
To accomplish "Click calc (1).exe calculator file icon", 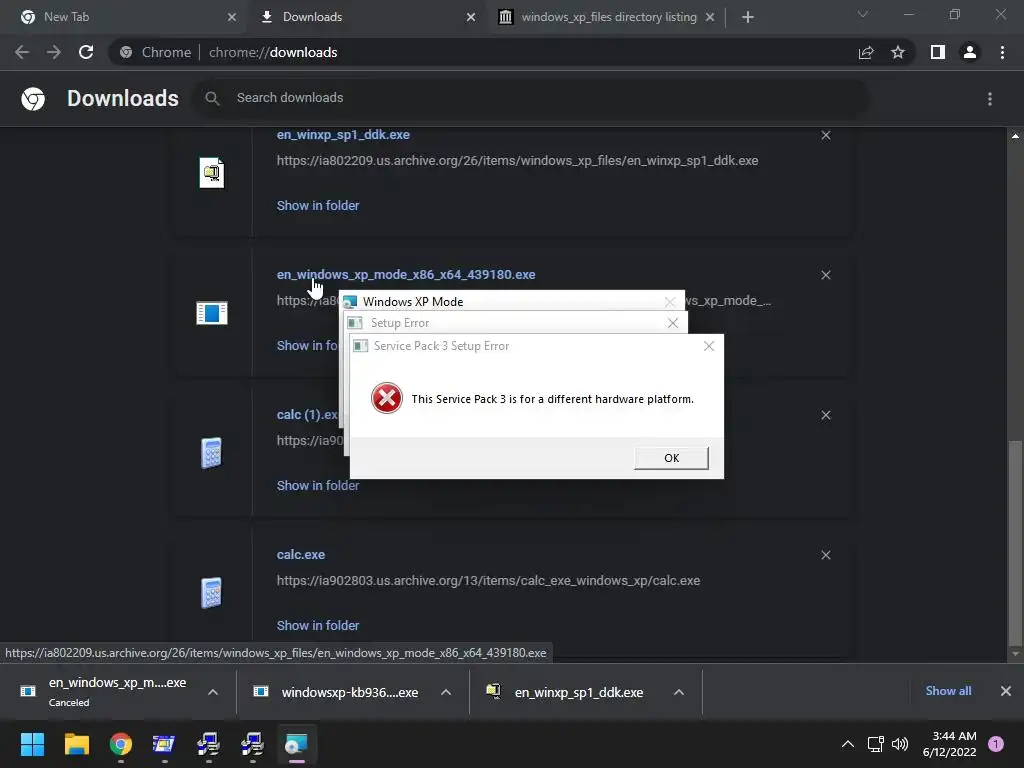I will (212, 453).
